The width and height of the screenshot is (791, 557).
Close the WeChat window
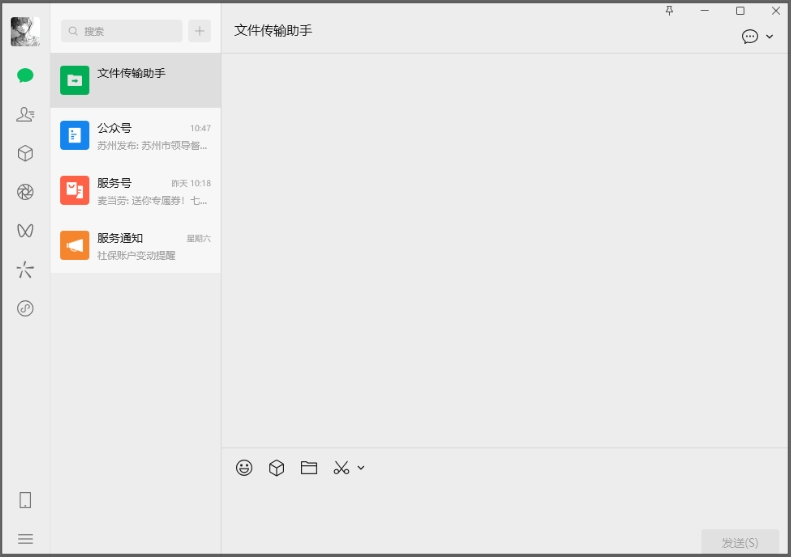[776, 11]
